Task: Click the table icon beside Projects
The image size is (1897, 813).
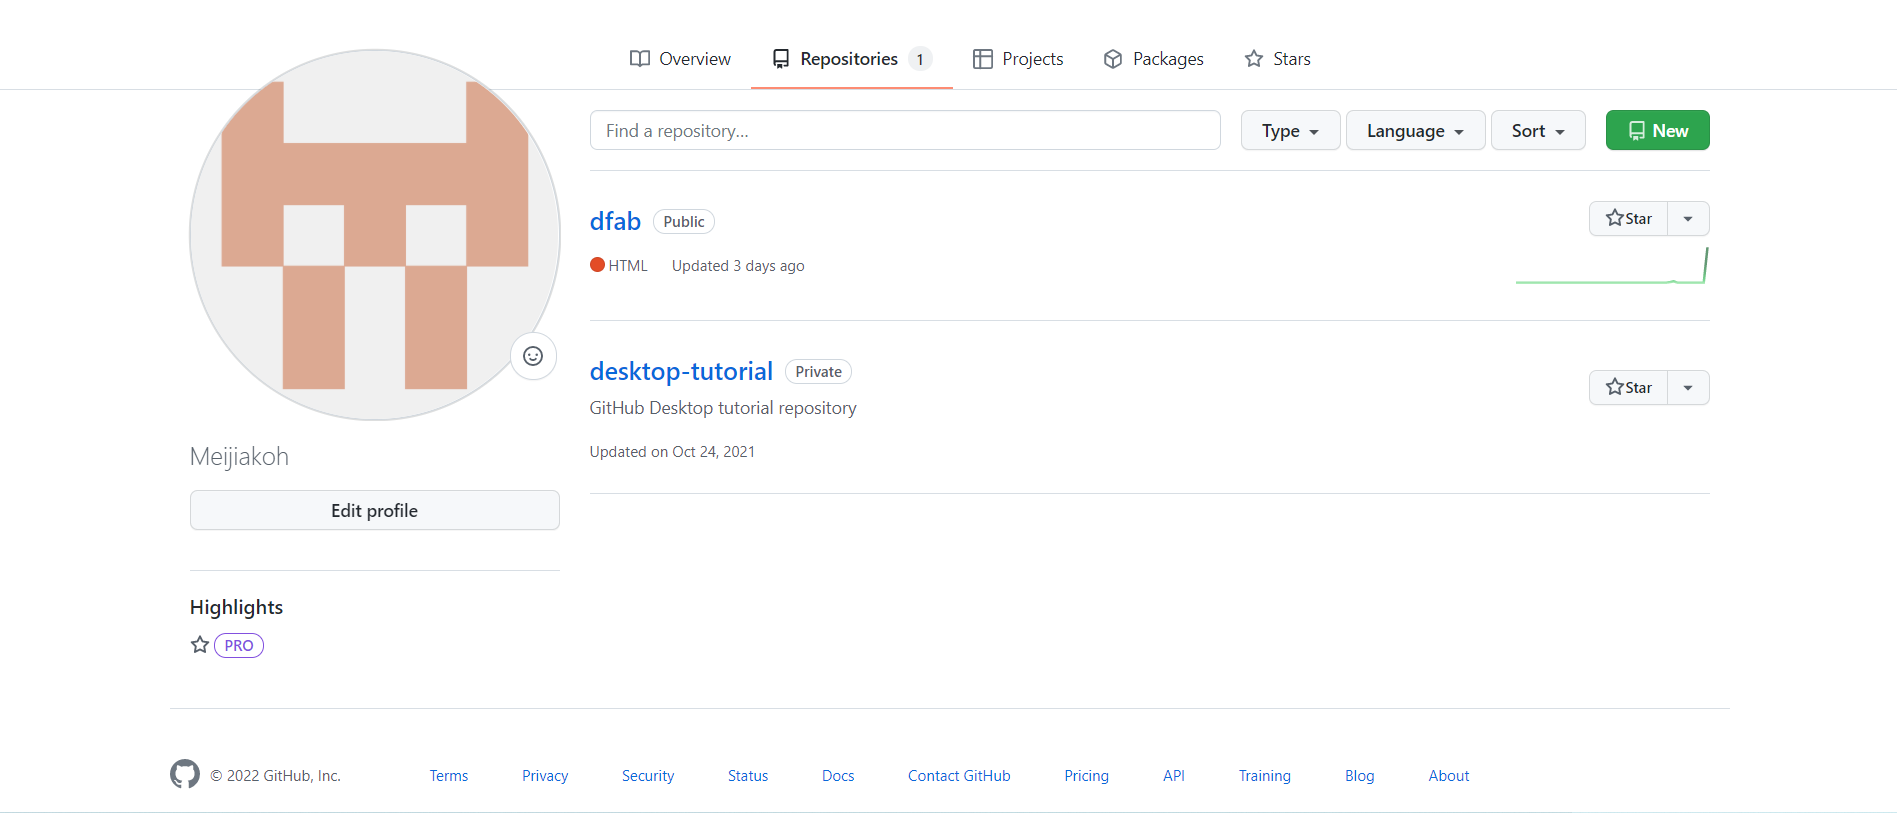Action: point(983,59)
